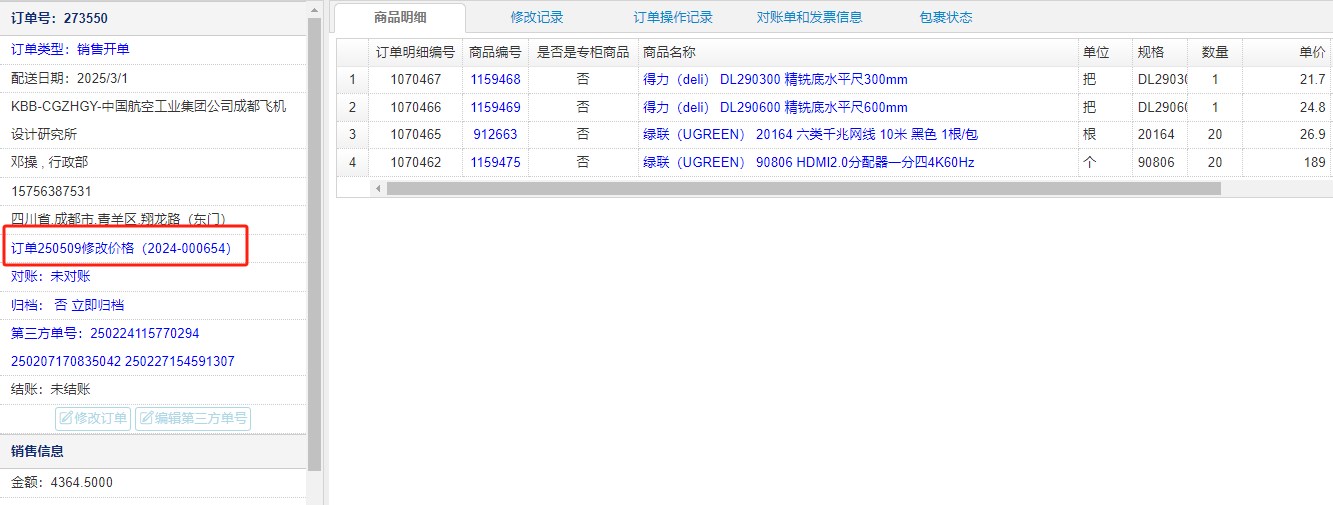Click the table scrollbar left arrow
This screenshot has height=505, width=1333.
coord(378,188)
